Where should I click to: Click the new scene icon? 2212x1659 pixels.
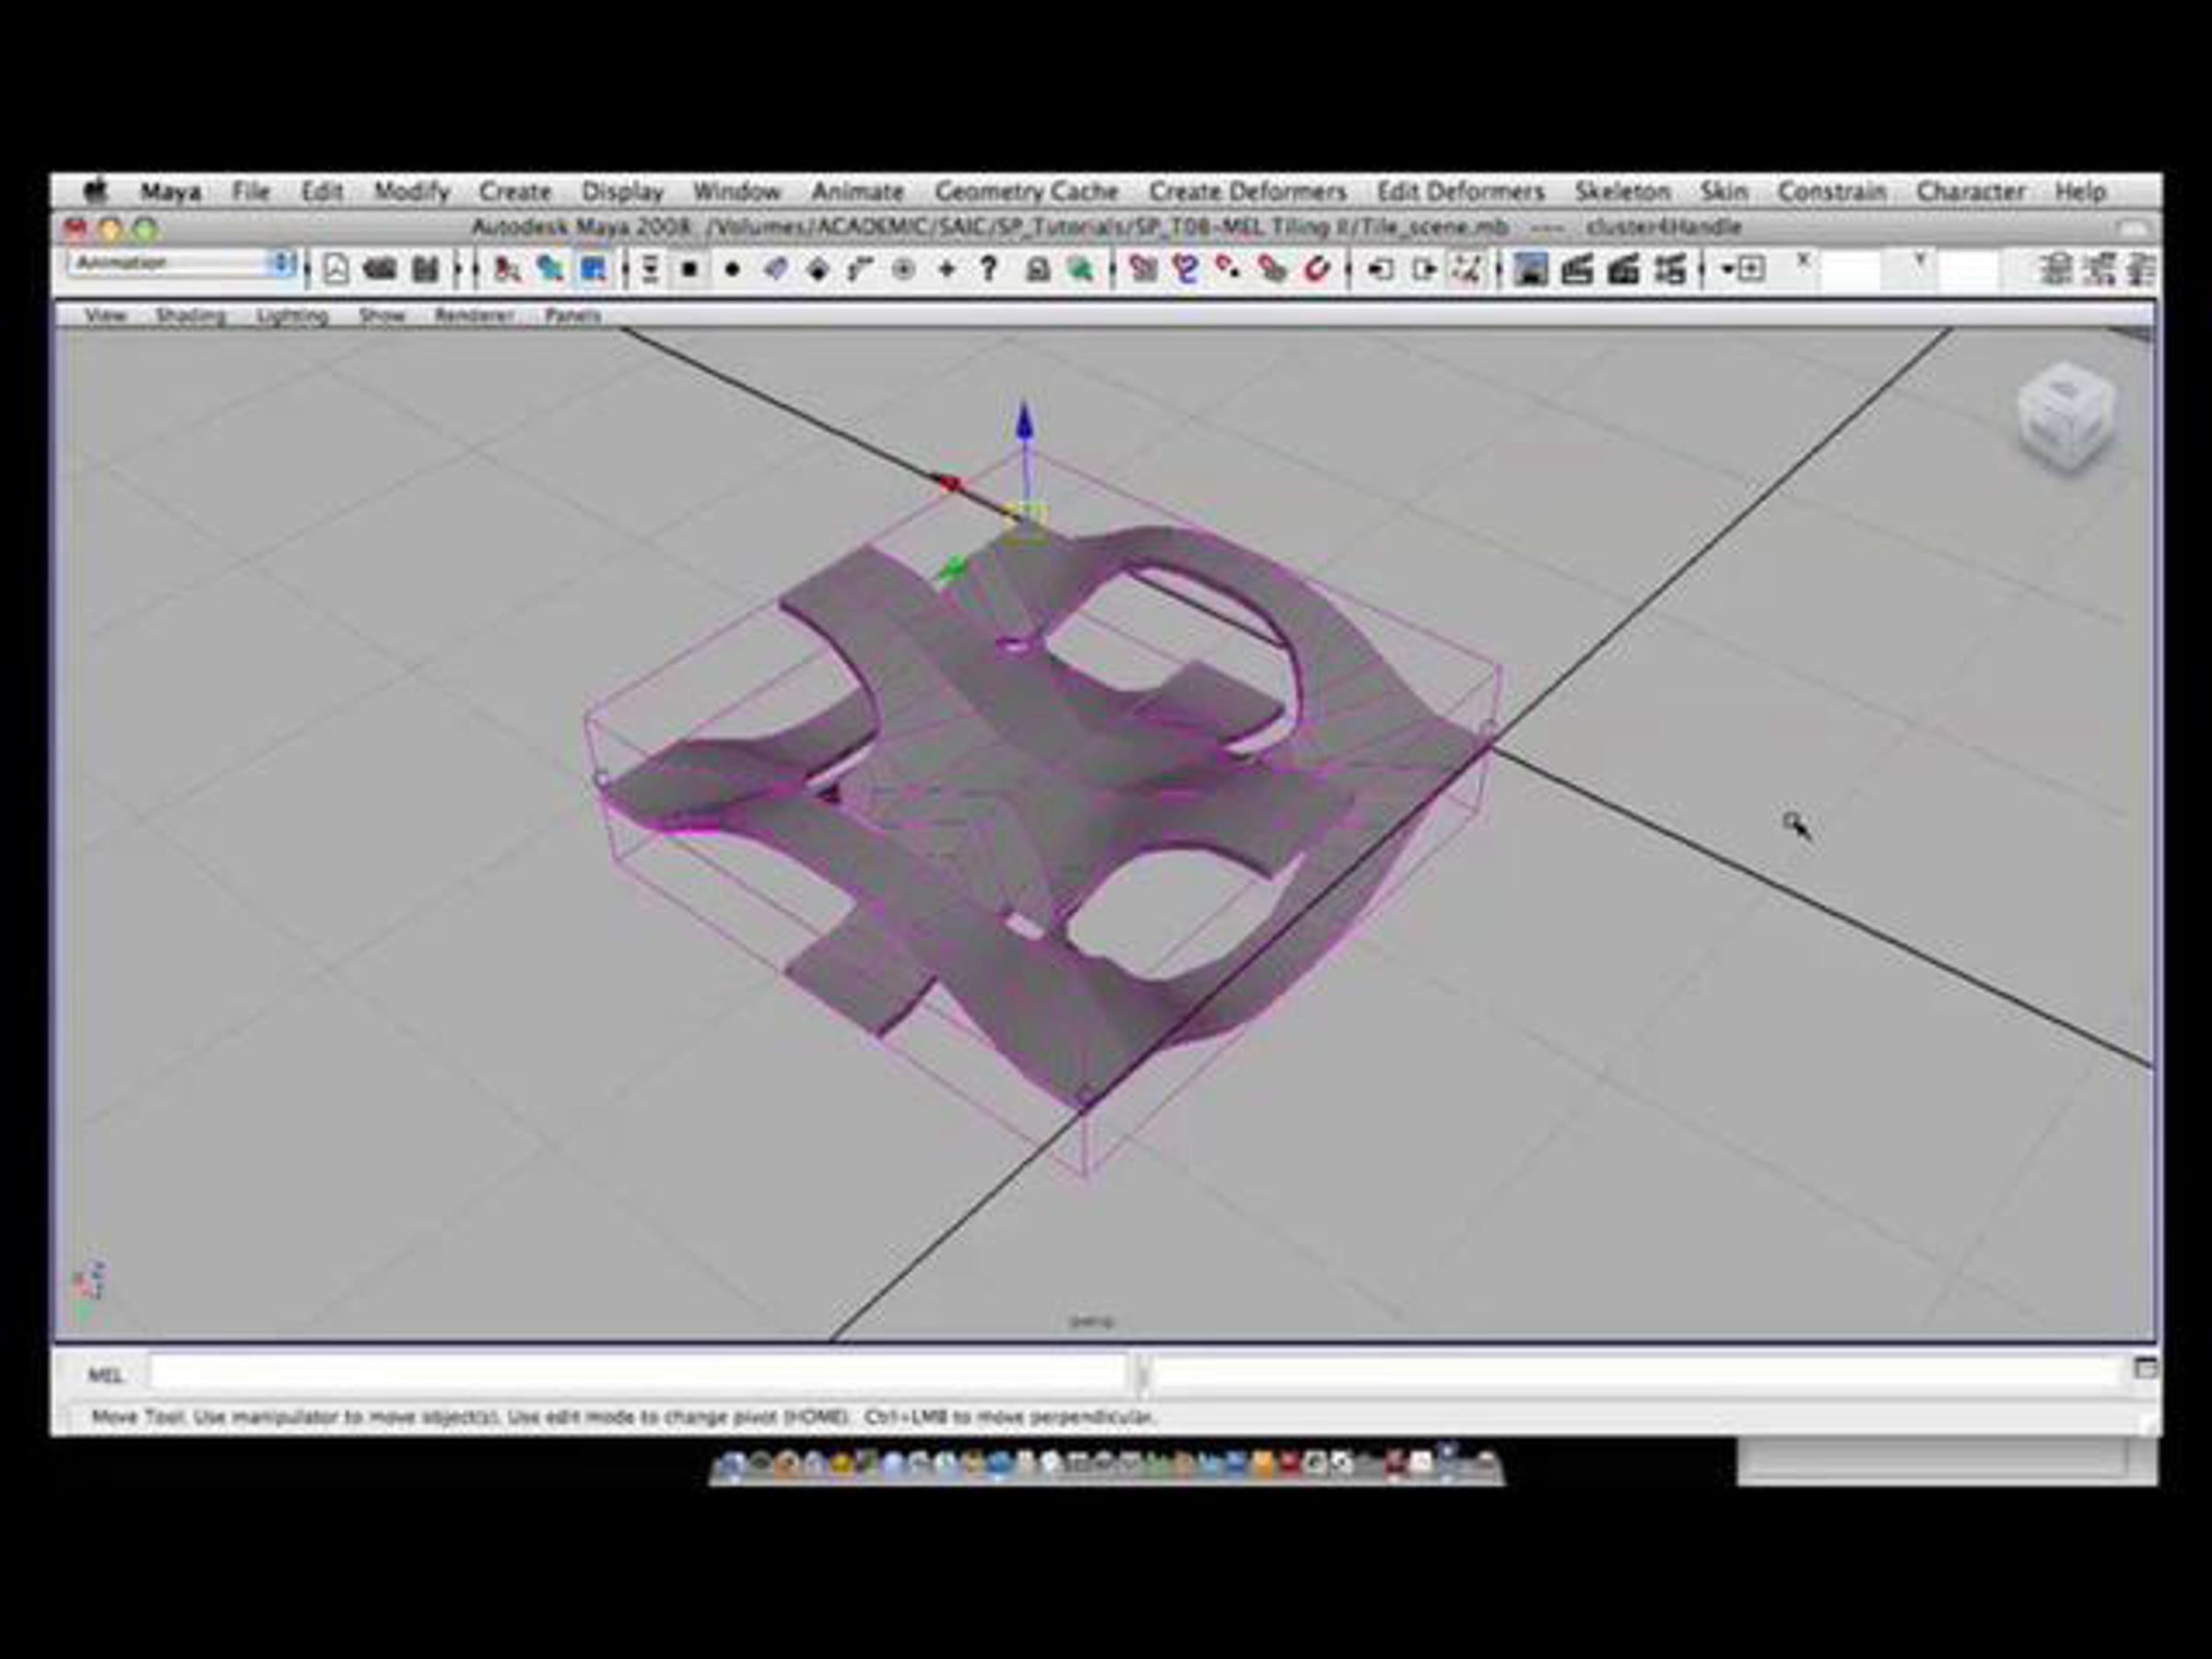pyautogui.click(x=336, y=269)
